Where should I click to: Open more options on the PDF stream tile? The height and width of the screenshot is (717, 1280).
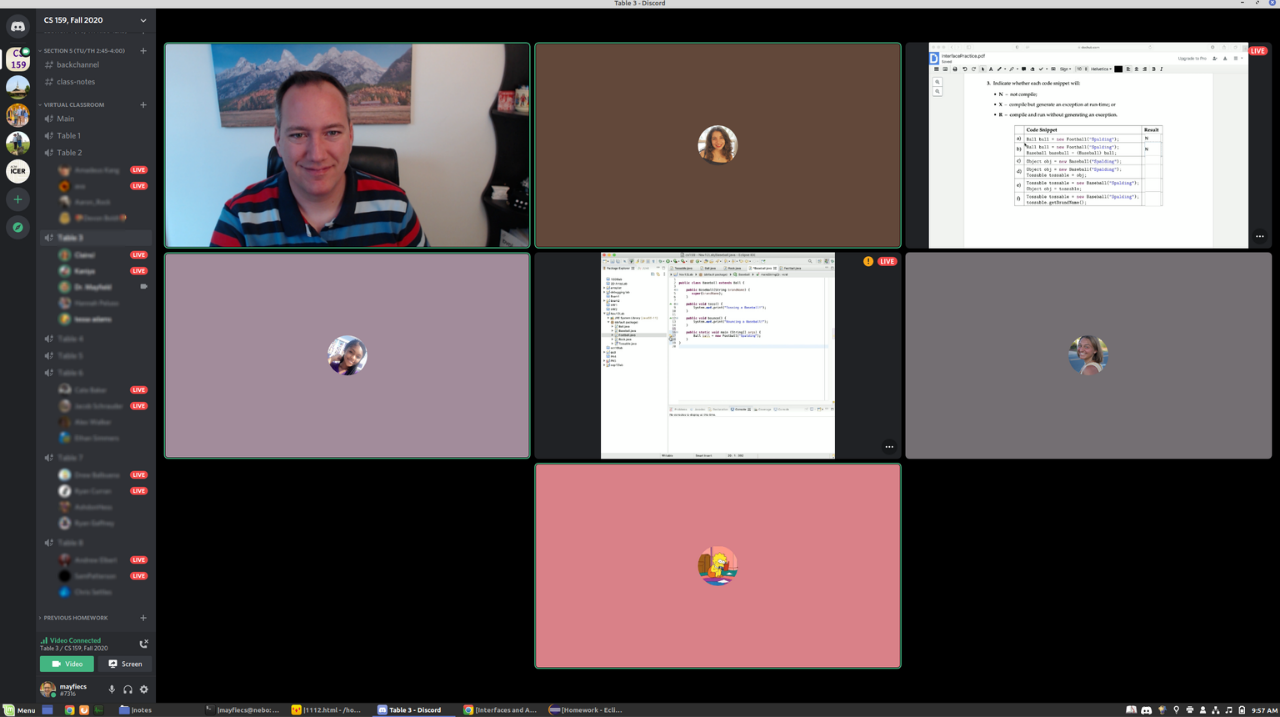(1259, 237)
